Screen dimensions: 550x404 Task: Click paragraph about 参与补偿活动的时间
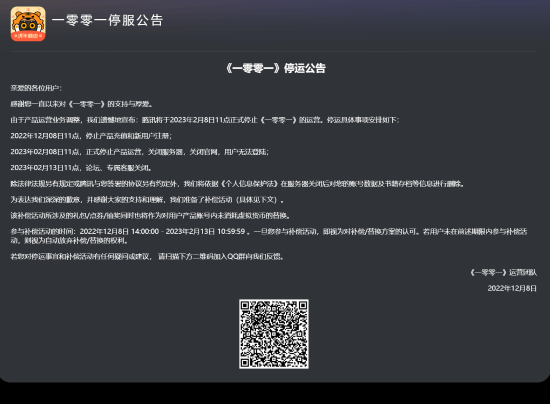tap(269, 236)
